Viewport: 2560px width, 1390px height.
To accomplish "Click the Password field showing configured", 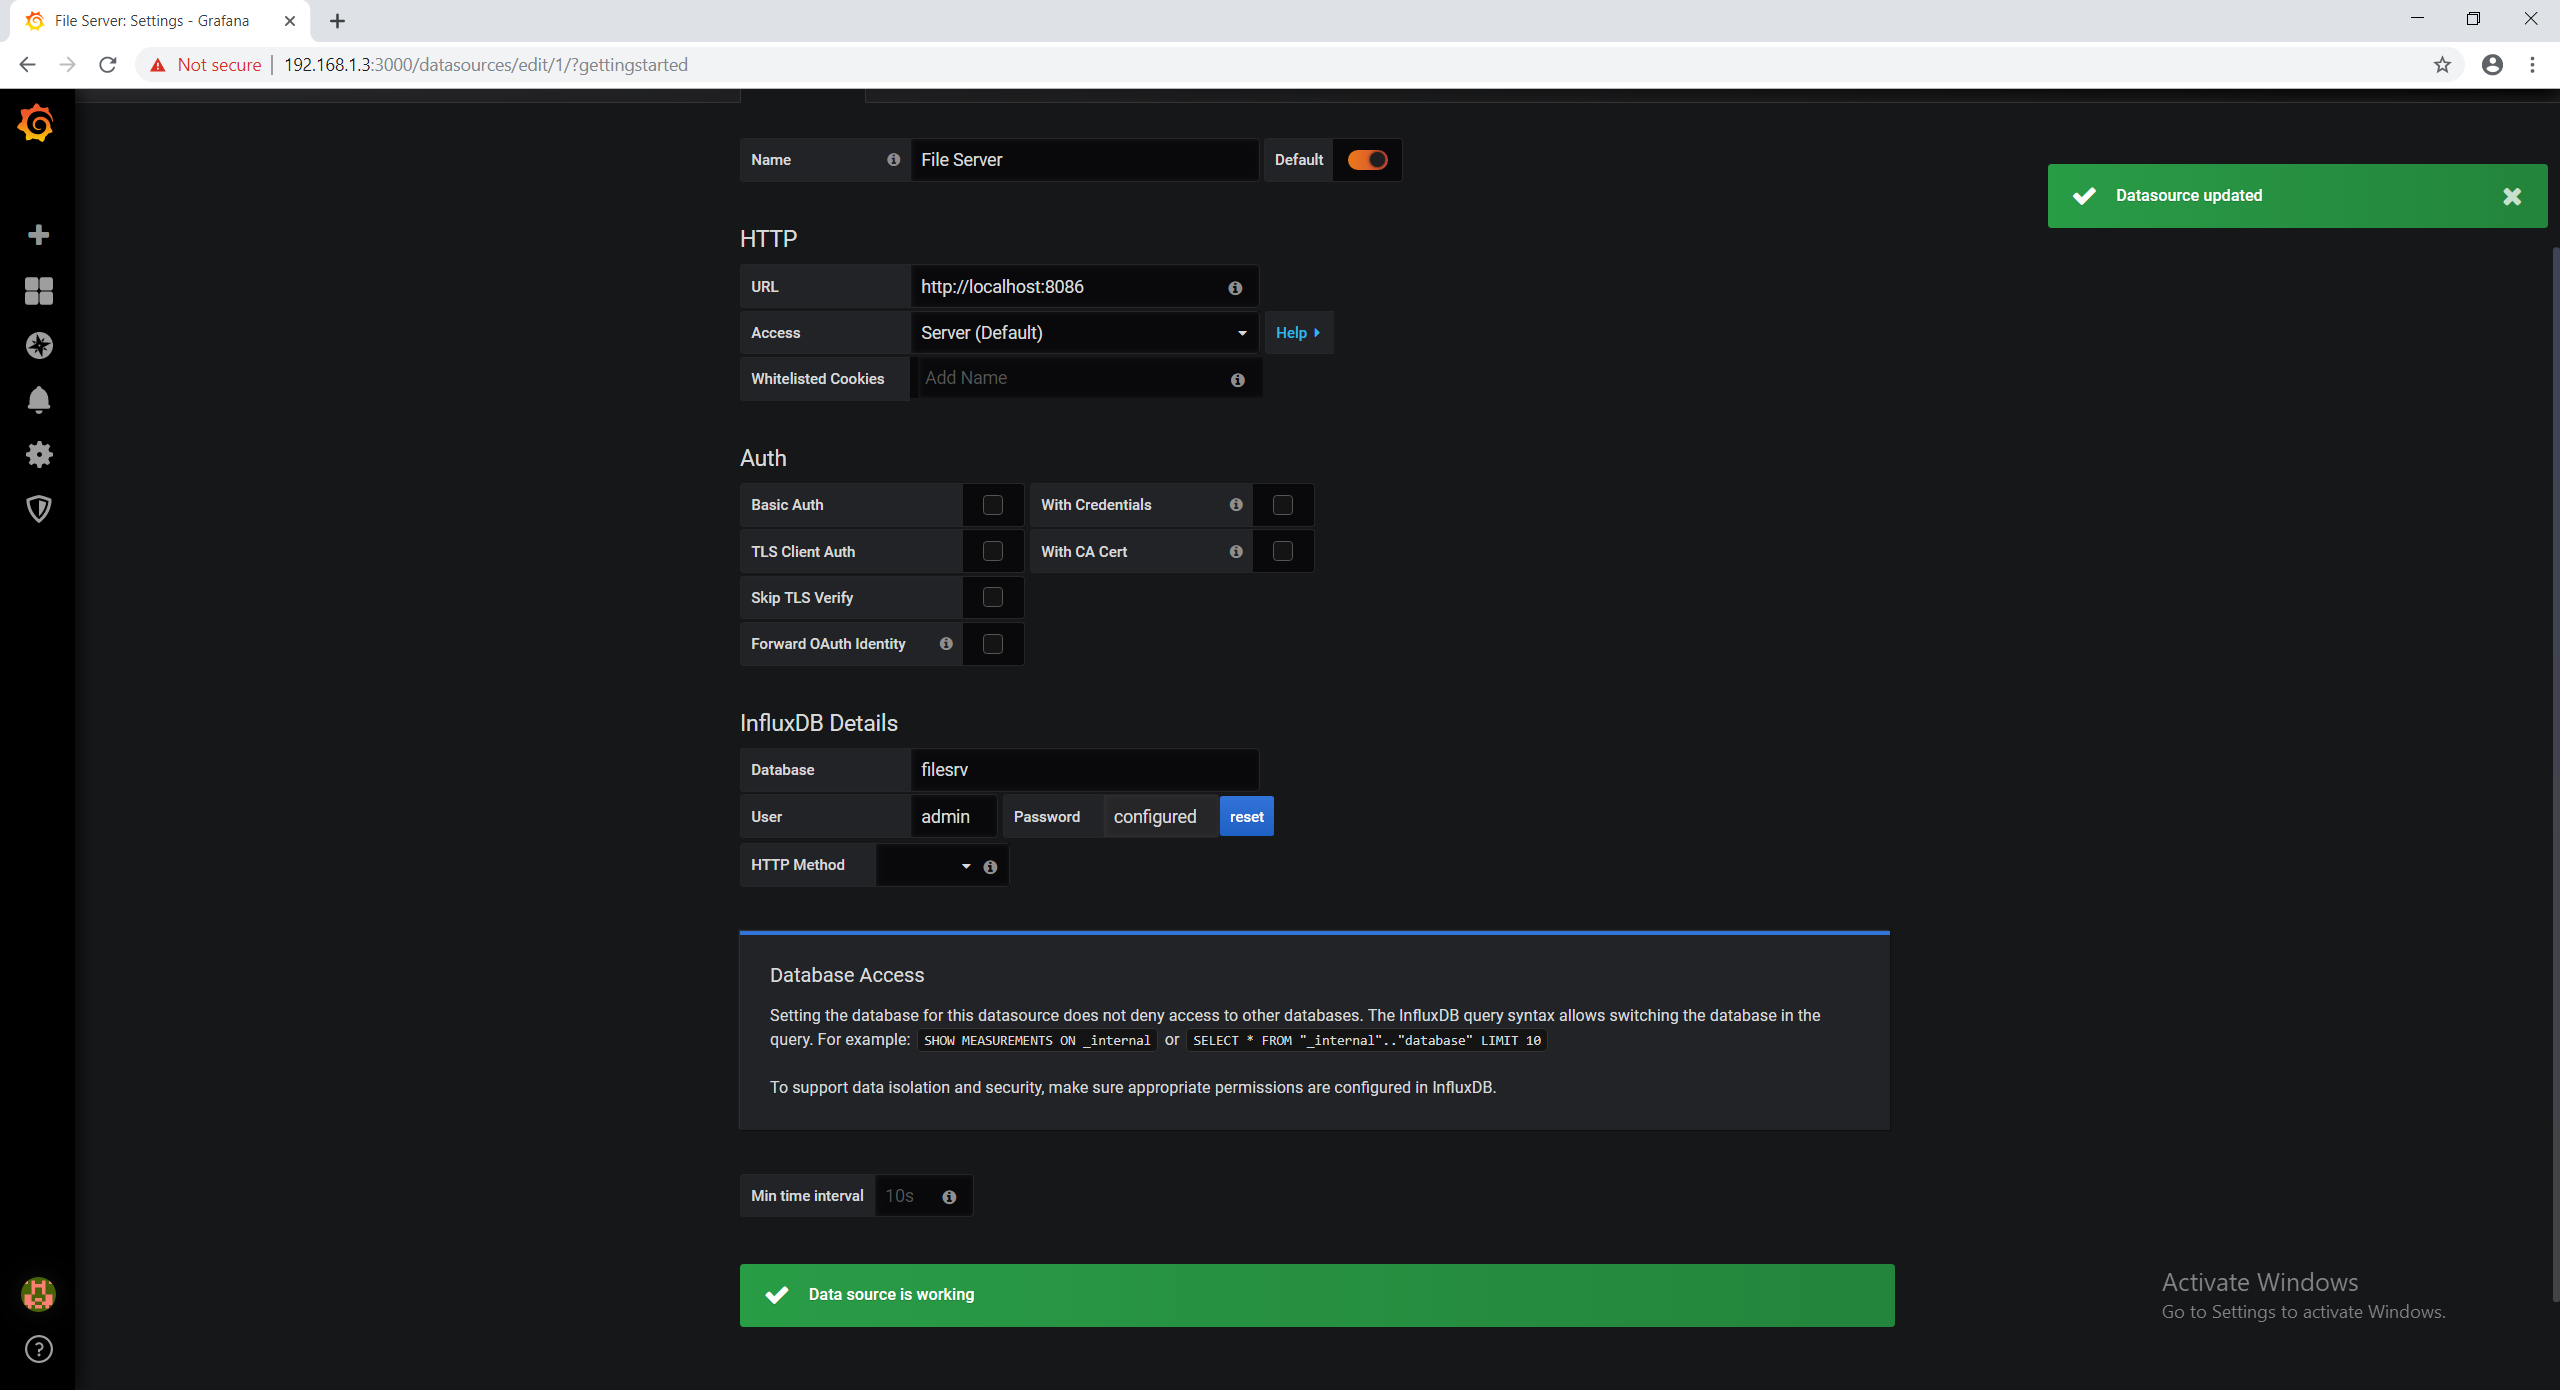I will click(x=1161, y=817).
